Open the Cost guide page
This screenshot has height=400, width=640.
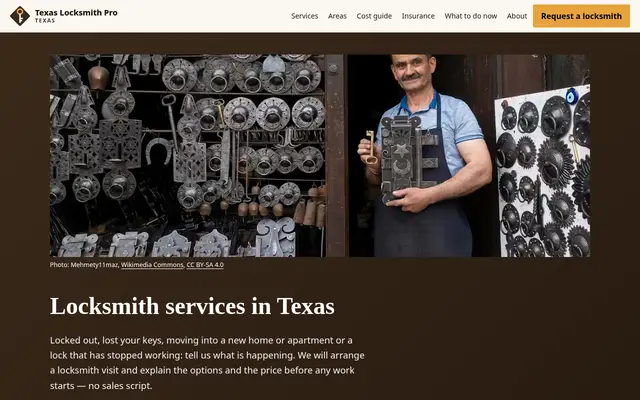pyautogui.click(x=374, y=16)
